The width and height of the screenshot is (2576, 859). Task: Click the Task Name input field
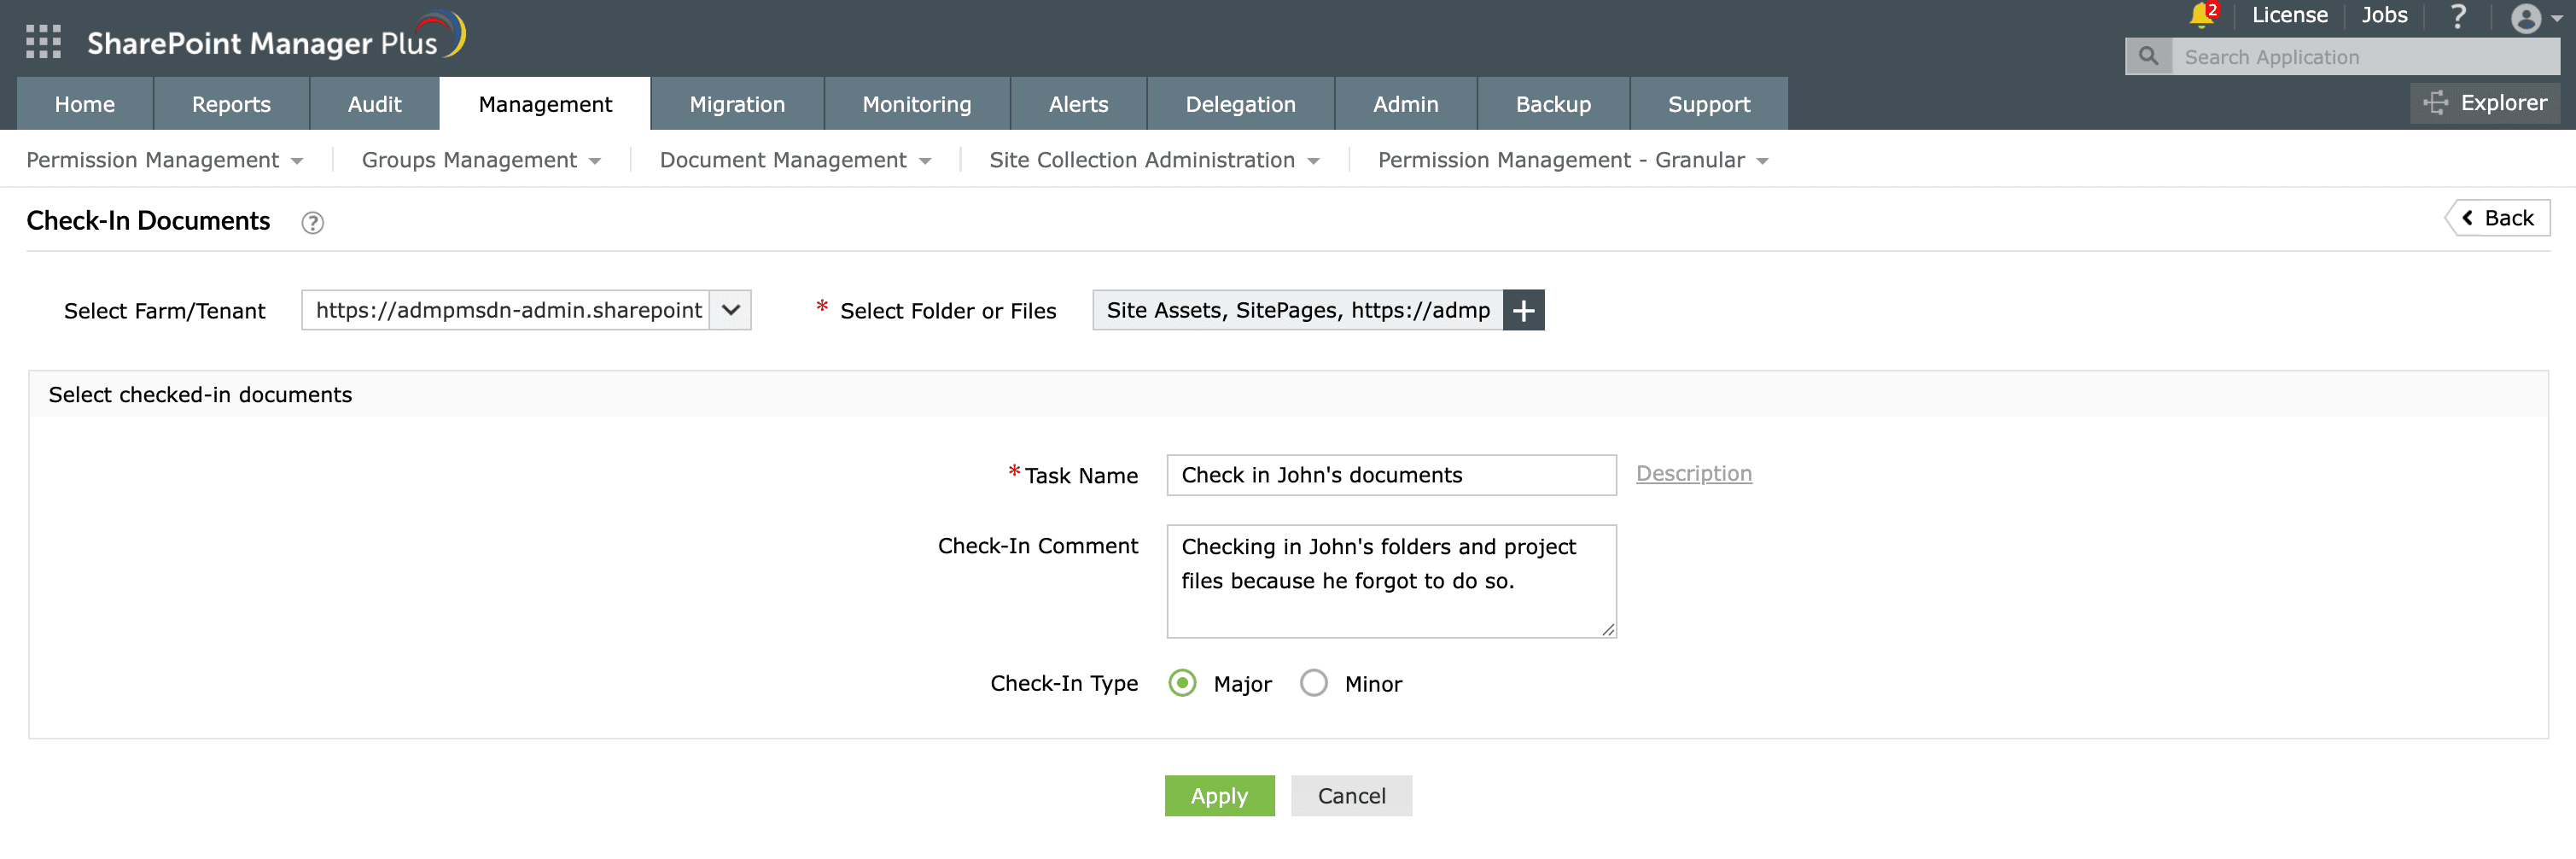[x=1391, y=475]
